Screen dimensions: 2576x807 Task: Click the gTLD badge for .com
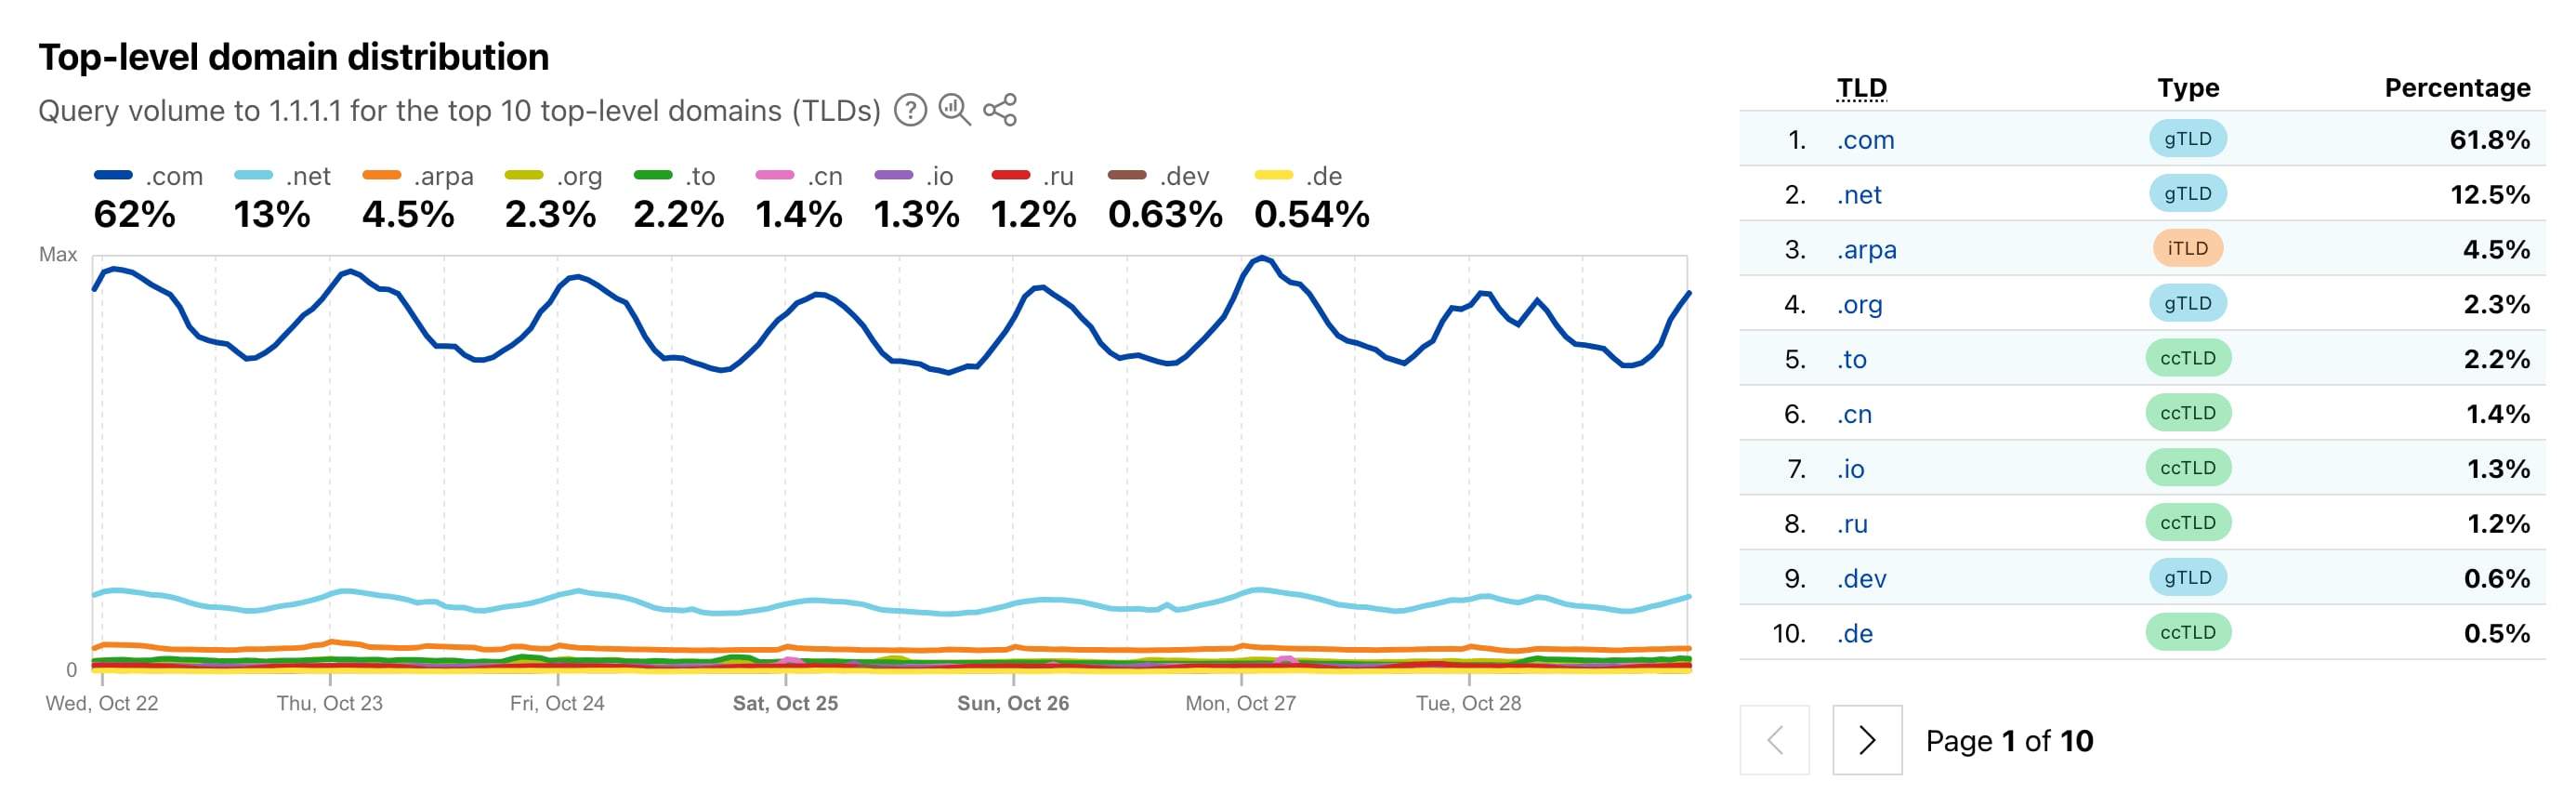pos(2187,139)
